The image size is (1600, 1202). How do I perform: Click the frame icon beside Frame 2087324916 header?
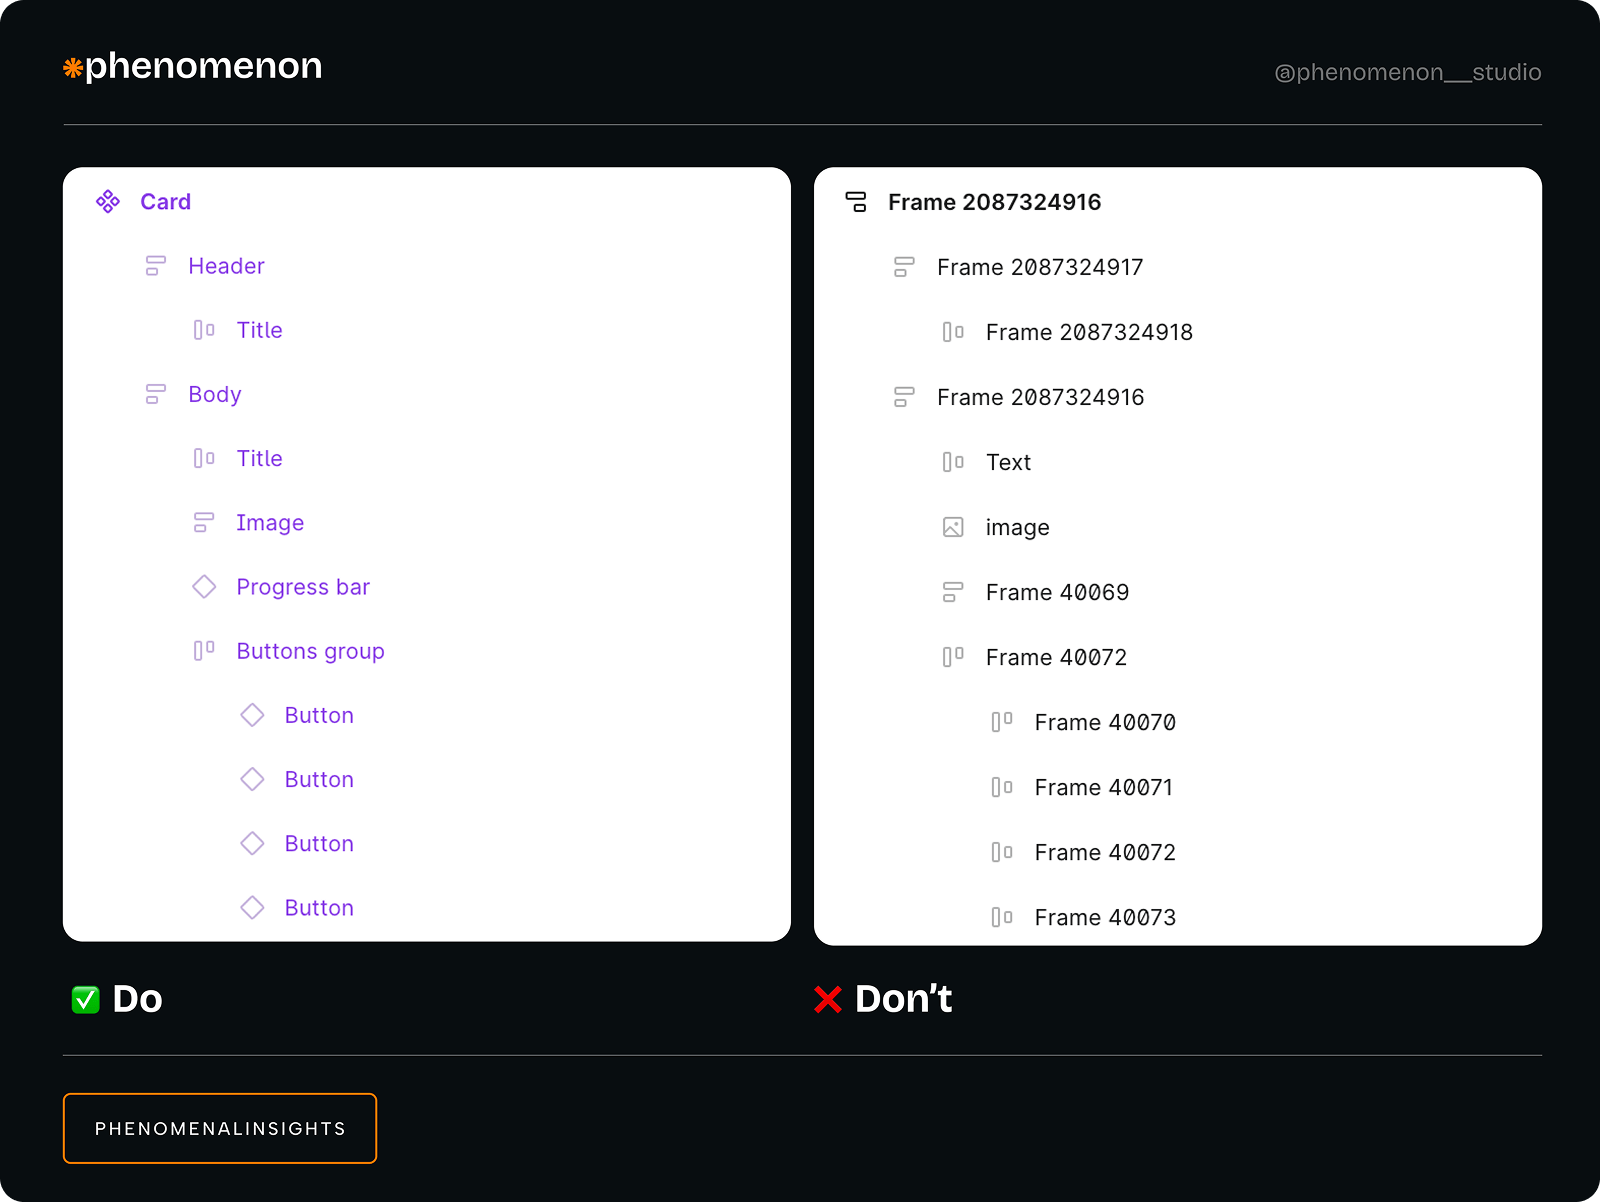856,201
